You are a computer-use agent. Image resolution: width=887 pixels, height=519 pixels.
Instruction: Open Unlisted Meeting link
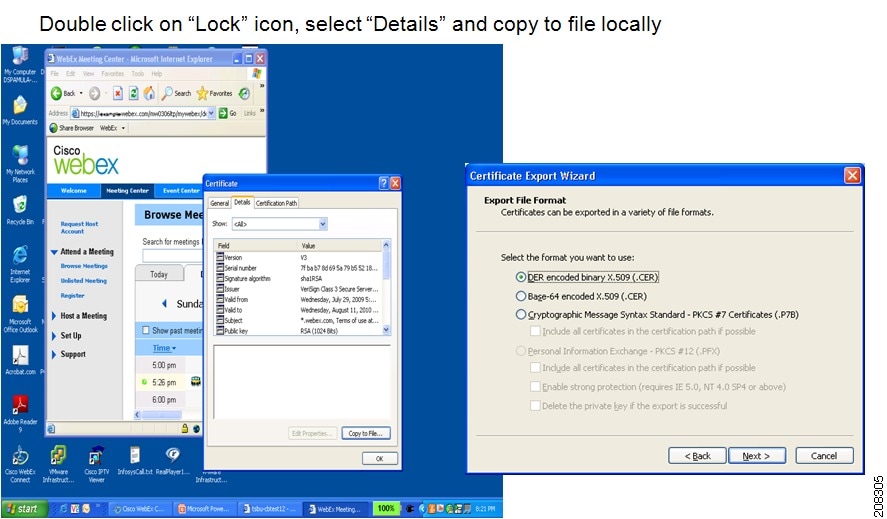[83, 281]
